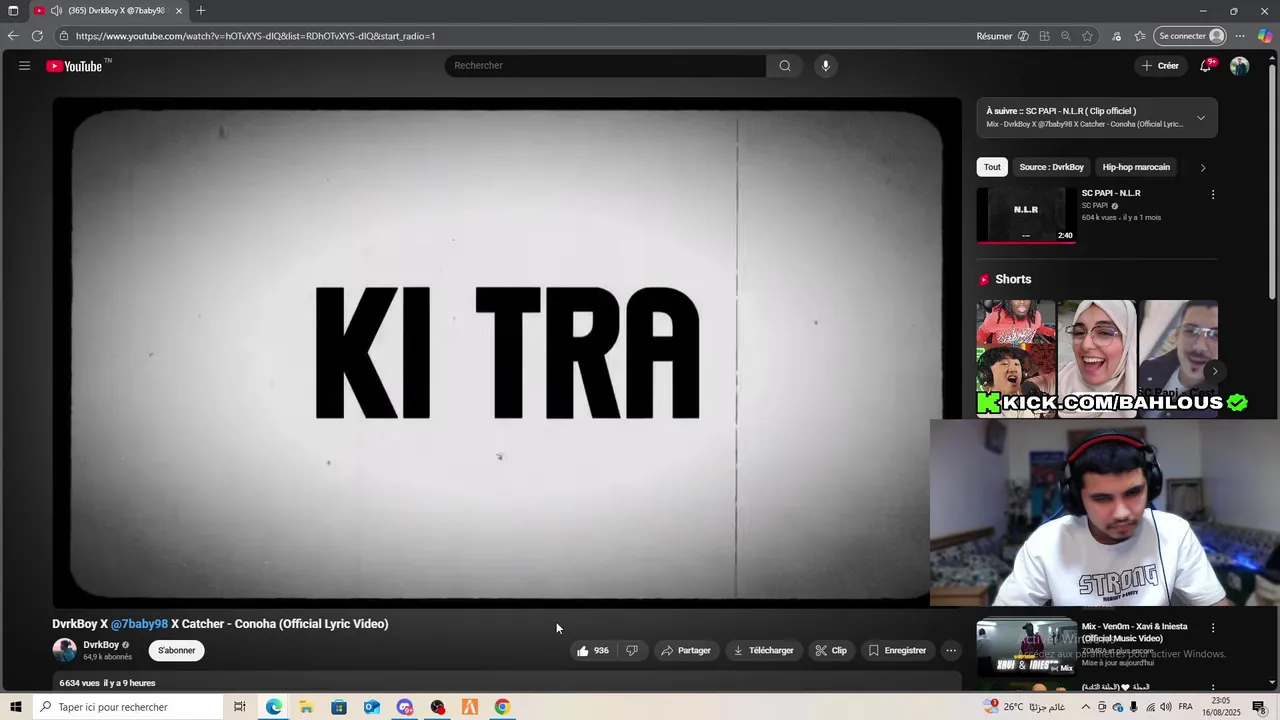1280x720 pixels.
Task: Open the SC PAPI - N.L.R video thumbnail
Action: click(x=1026, y=215)
